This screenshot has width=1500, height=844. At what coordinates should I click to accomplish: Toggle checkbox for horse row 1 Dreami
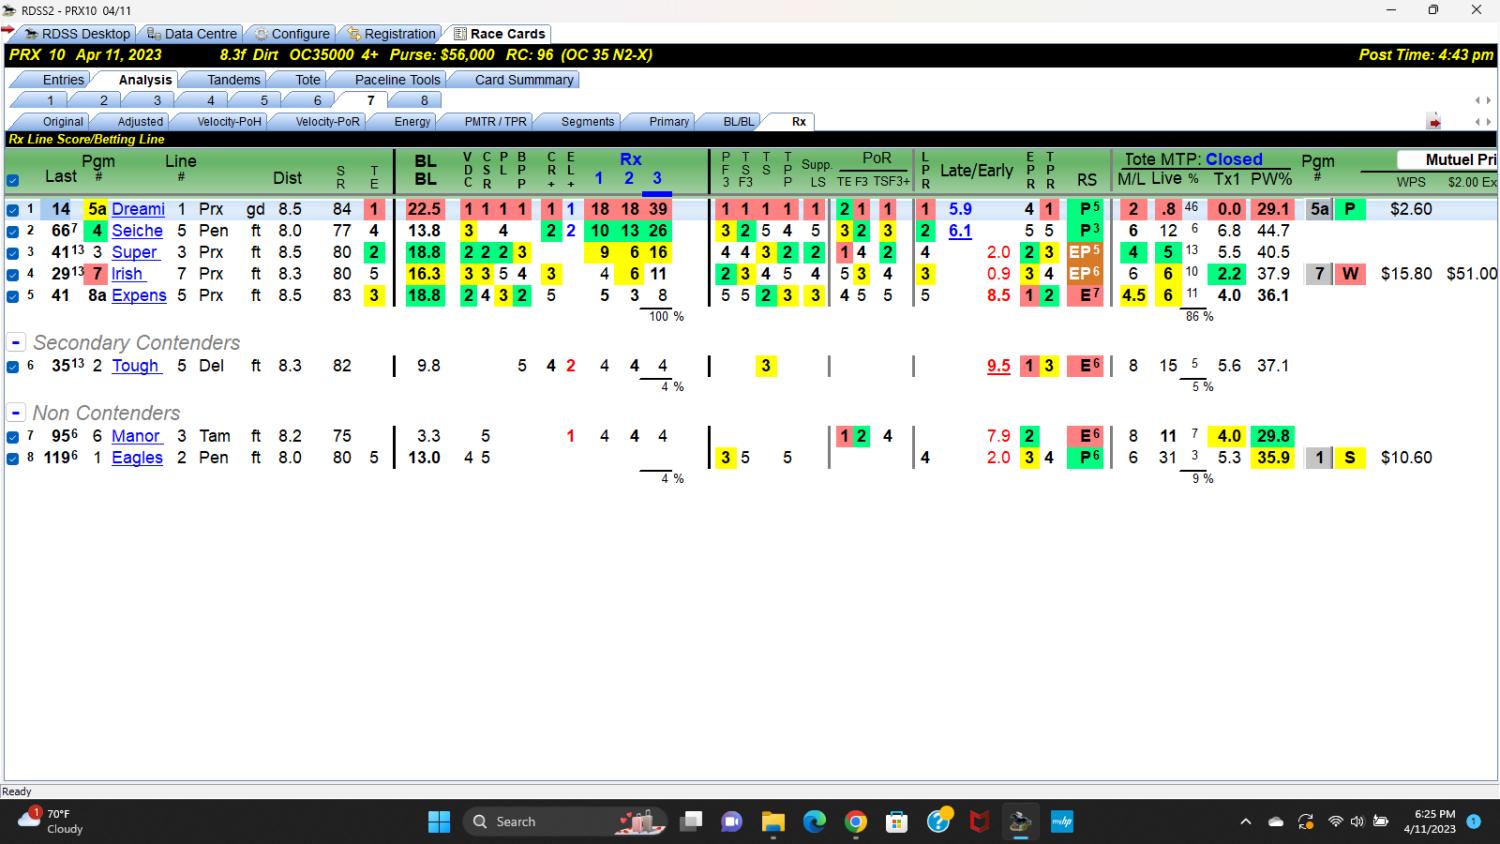pos(13,210)
